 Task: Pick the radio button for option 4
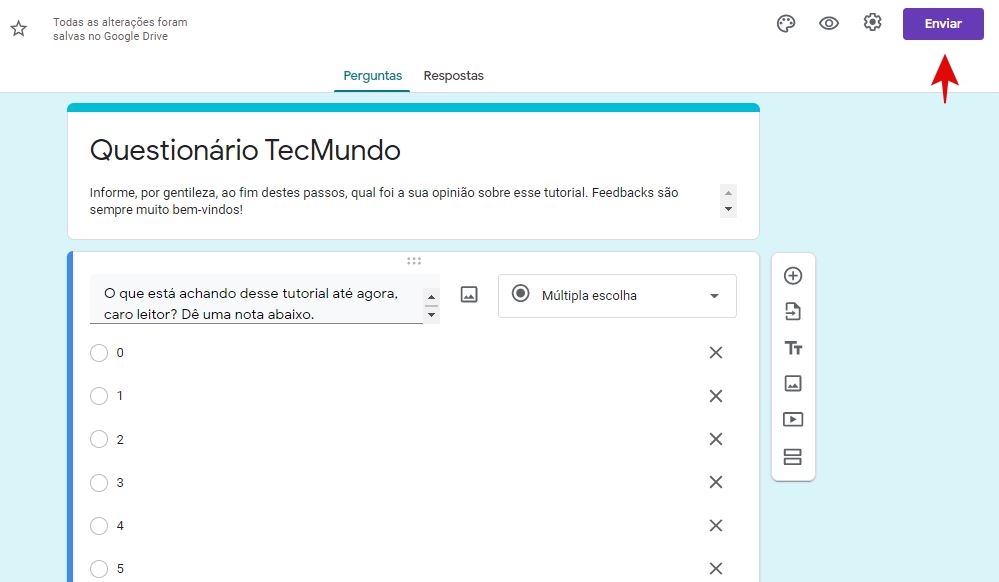pyautogui.click(x=99, y=525)
